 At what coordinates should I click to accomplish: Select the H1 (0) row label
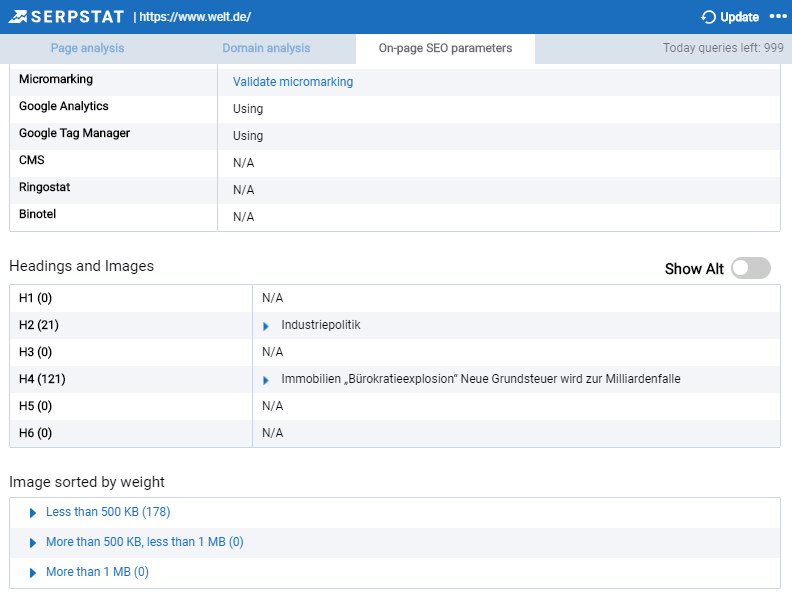[35, 298]
